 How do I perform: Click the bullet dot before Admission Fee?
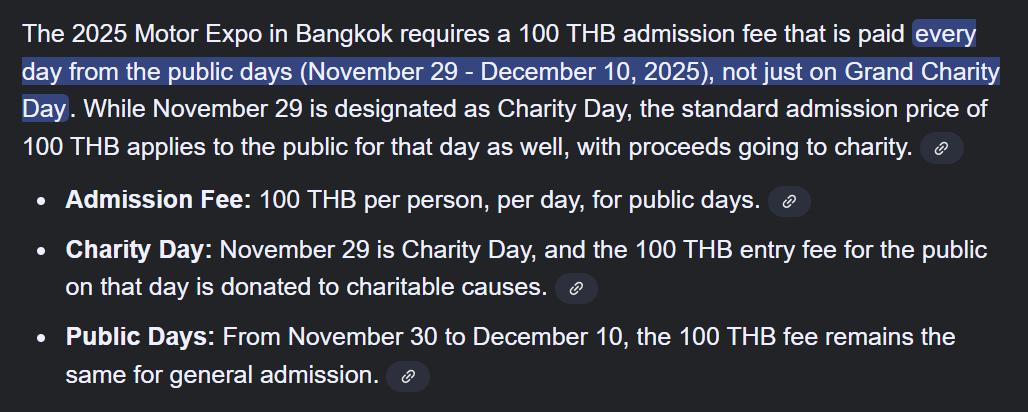click(41, 201)
